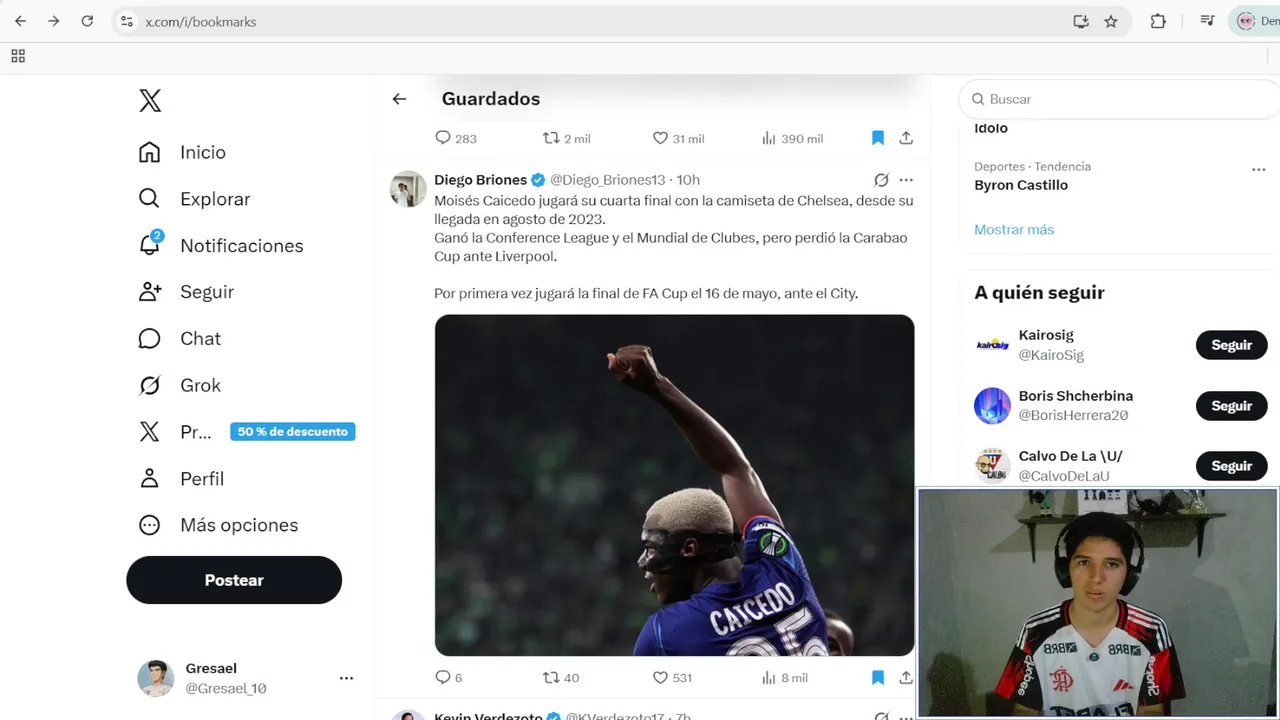Share Diego Briones post
Image resolution: width=1280 pixels, height=720 pixels.
click(906, 677)
